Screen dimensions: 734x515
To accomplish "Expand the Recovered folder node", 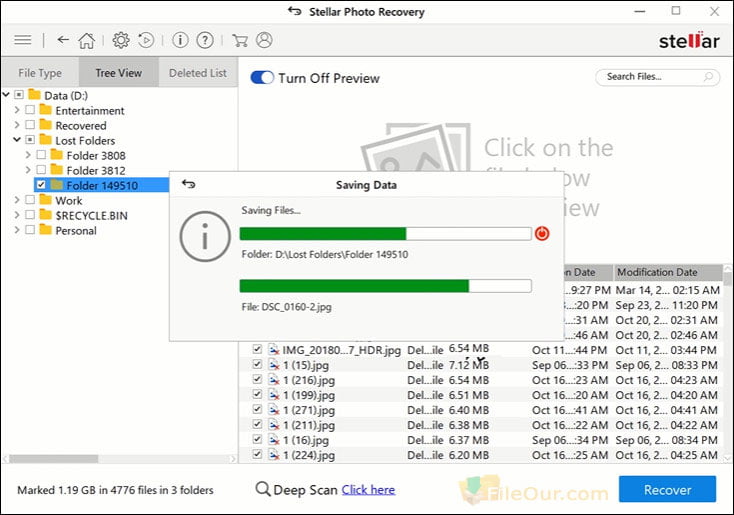I will [x=17, y=125].
